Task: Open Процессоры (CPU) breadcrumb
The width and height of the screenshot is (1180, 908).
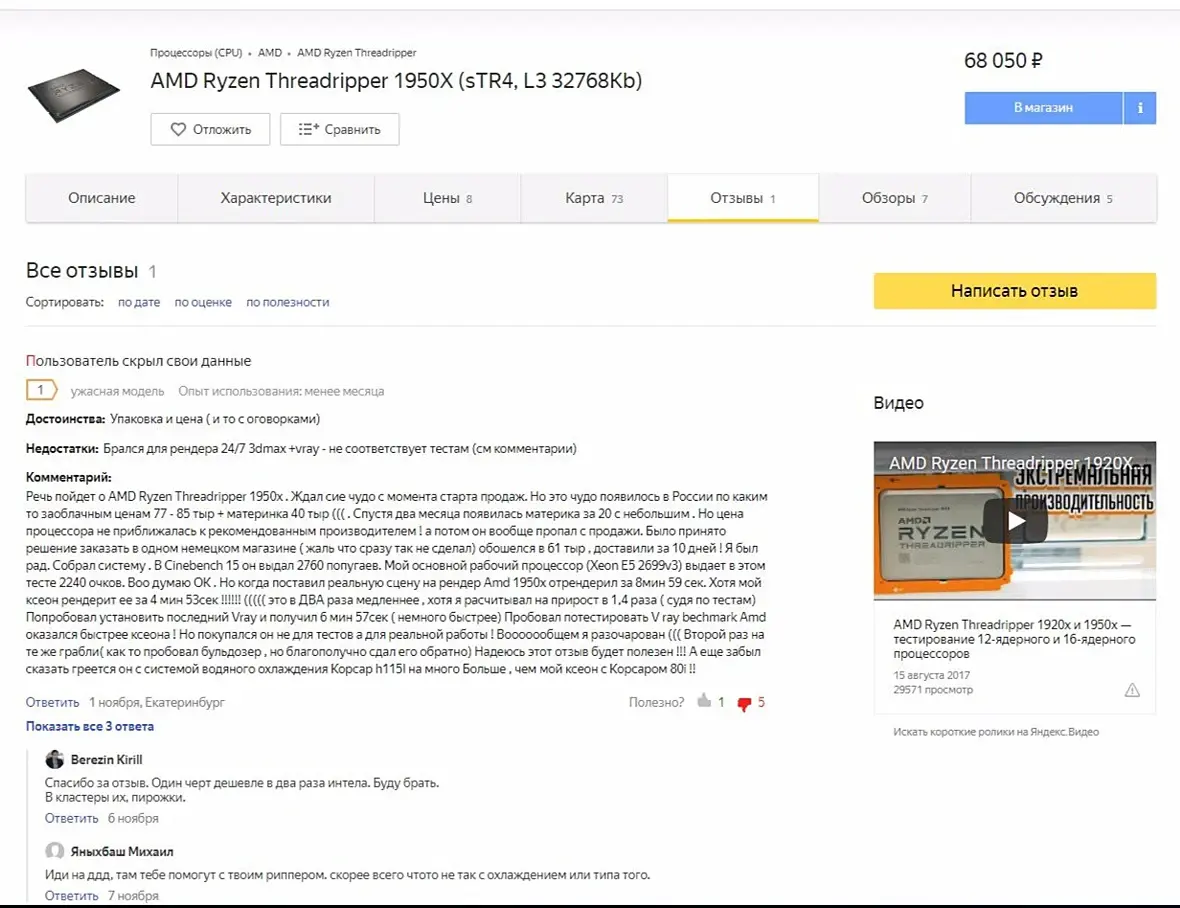Action: click(x=196, y=53)
